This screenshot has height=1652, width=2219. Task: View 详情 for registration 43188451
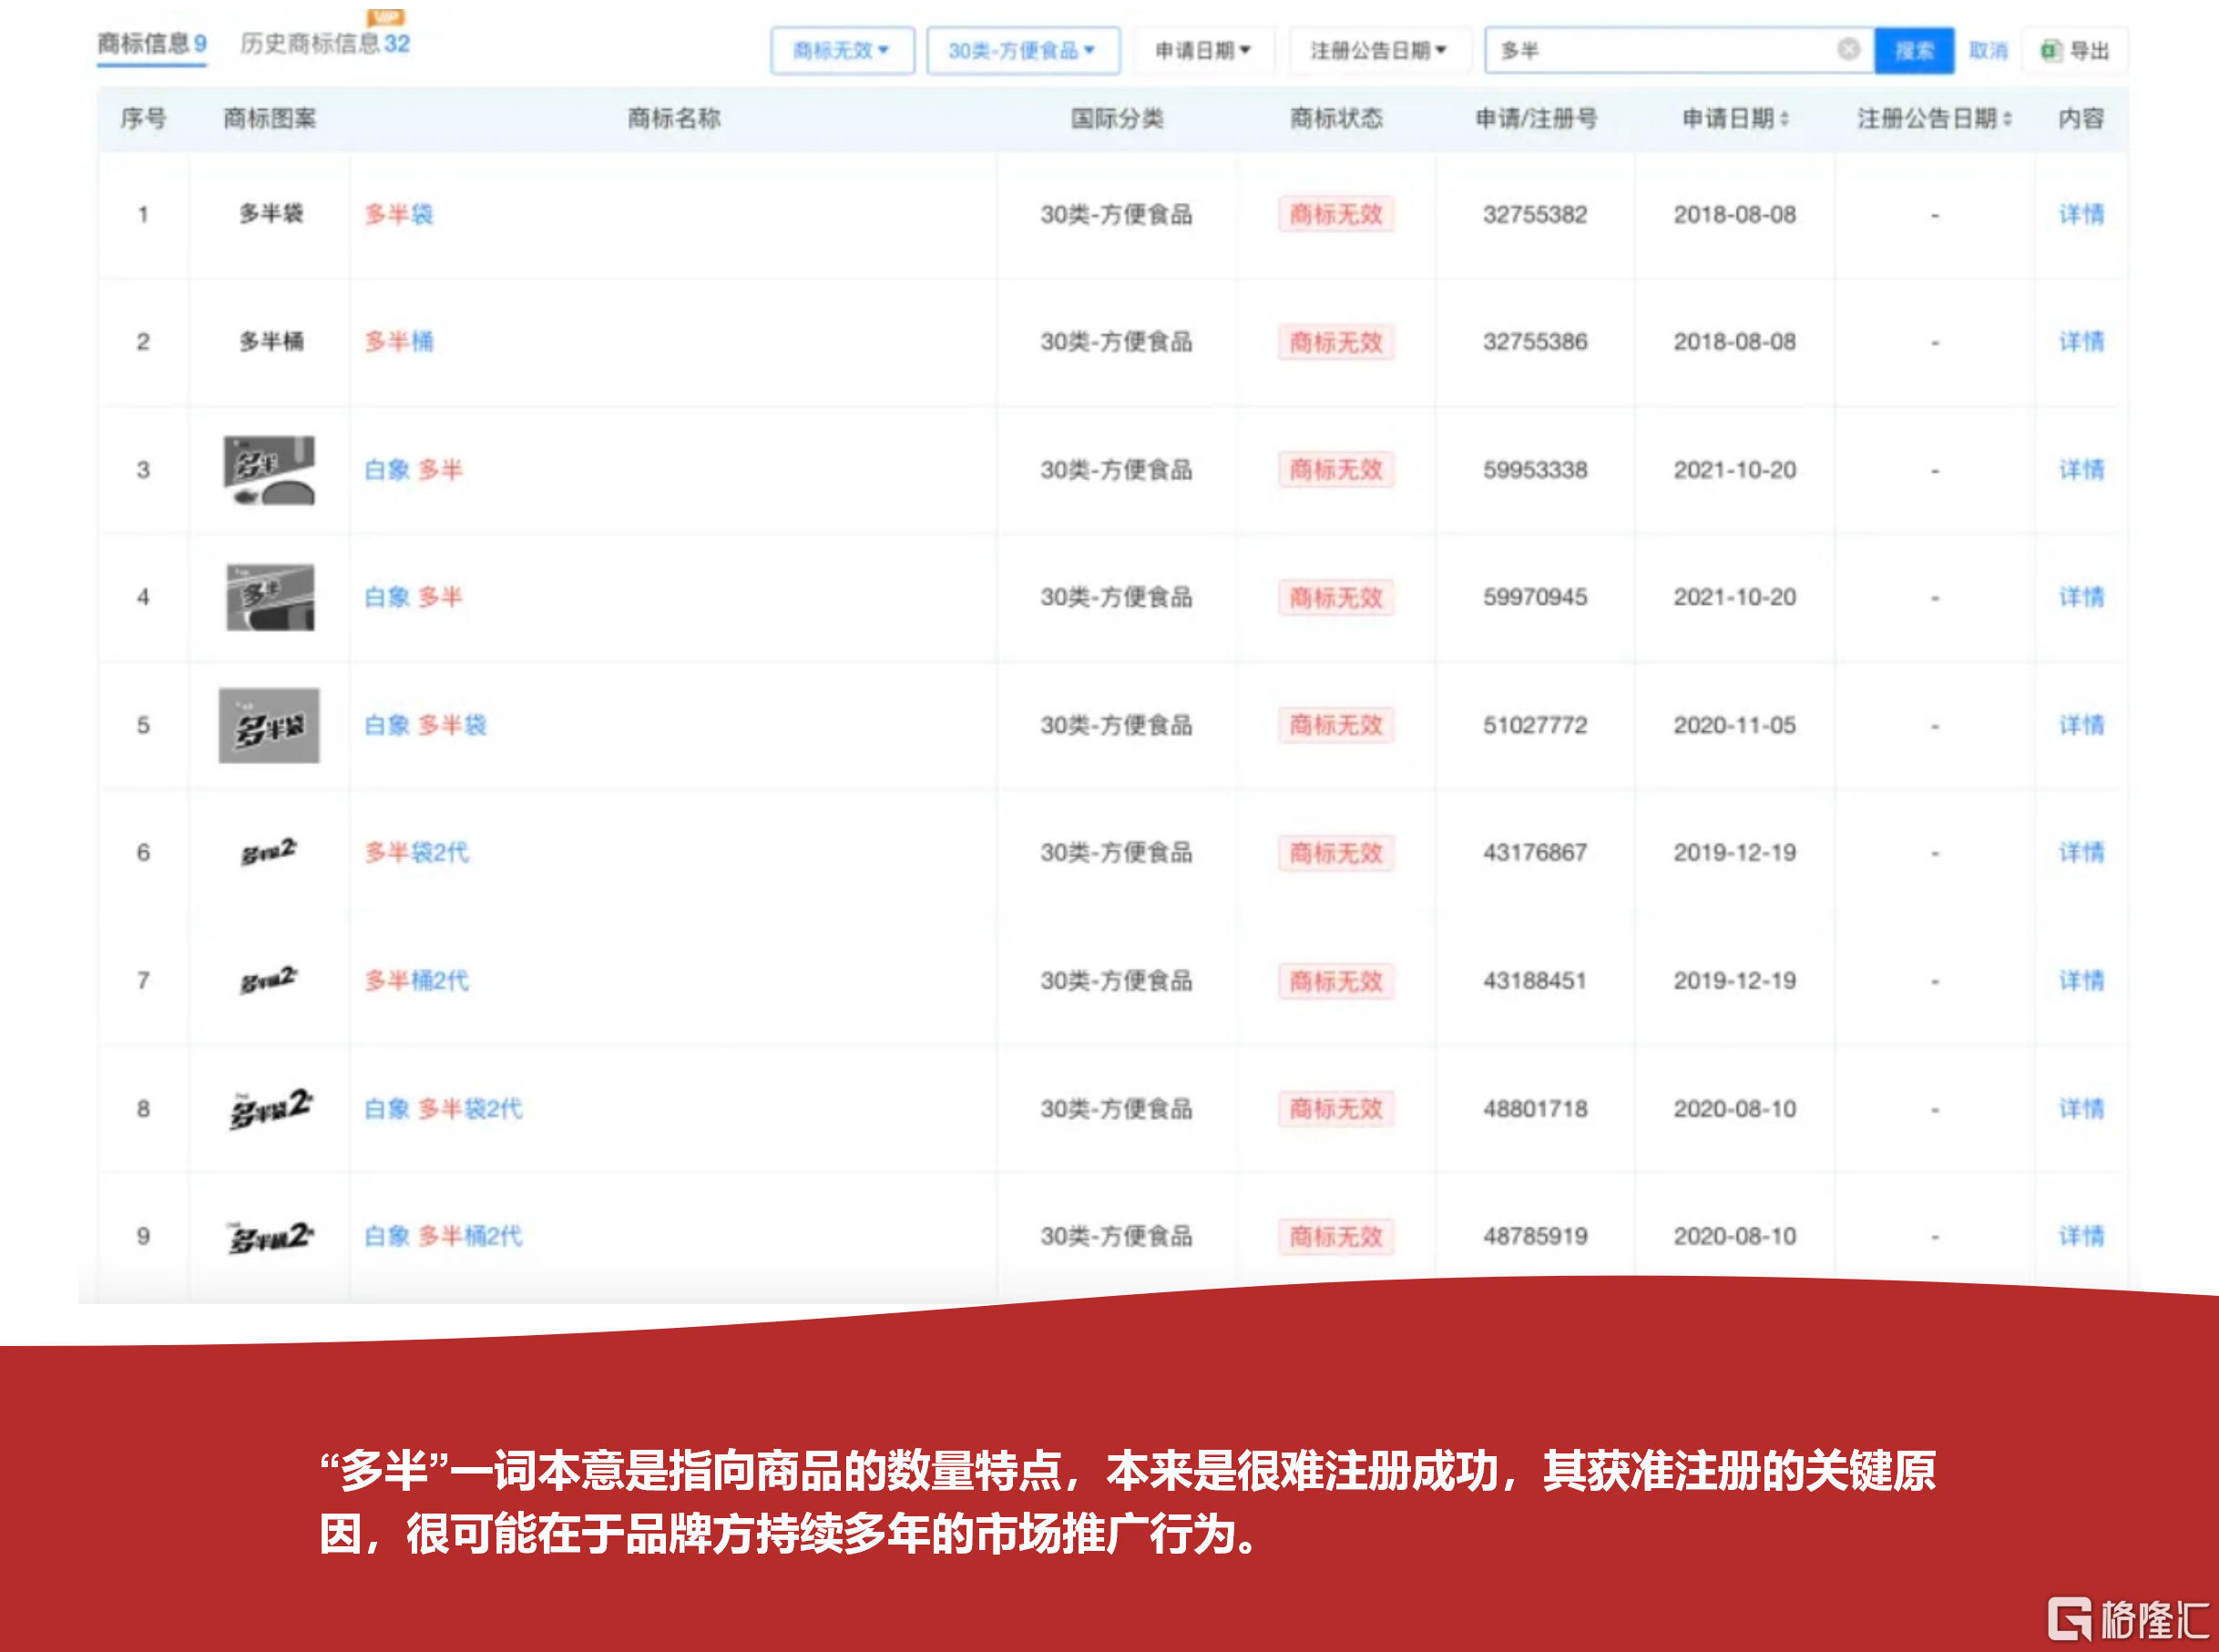[2081, 981]
